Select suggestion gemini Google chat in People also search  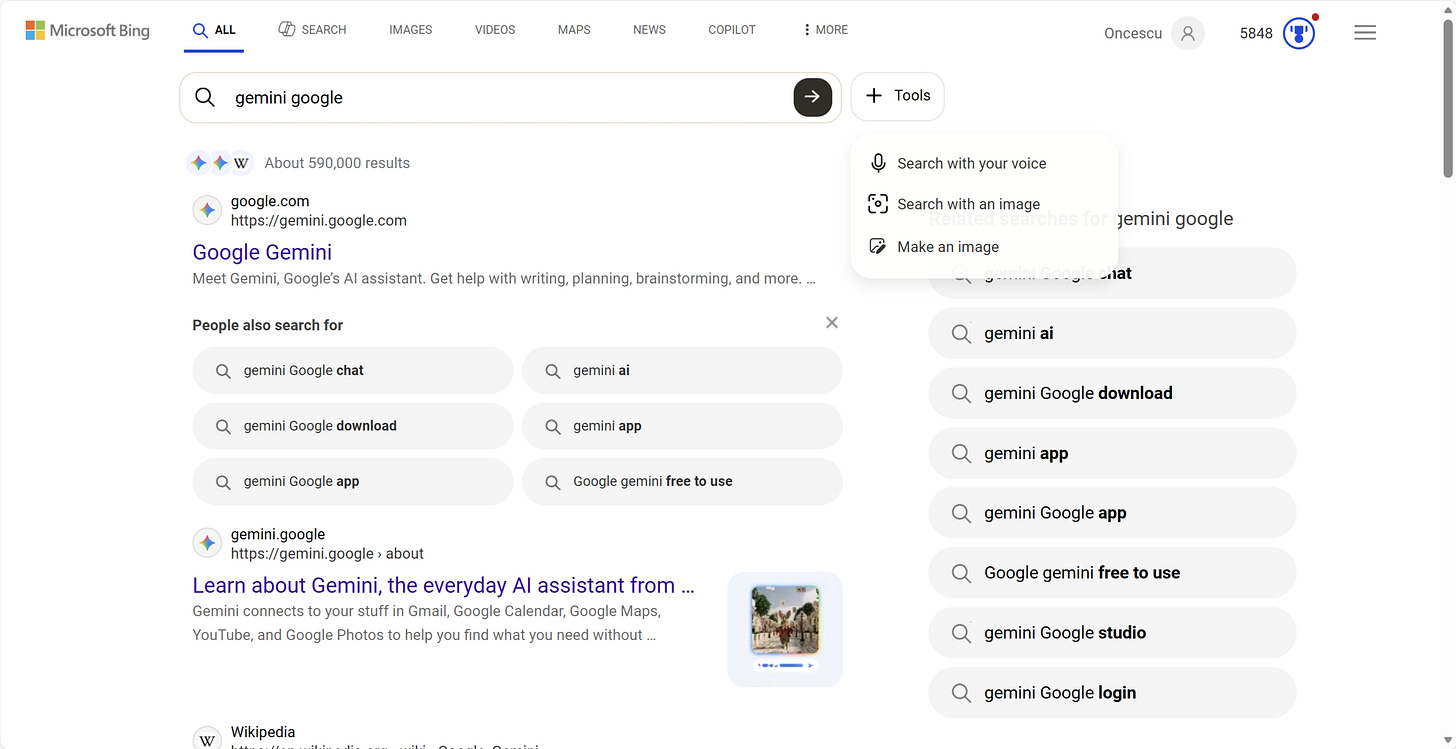pos(352,370)
